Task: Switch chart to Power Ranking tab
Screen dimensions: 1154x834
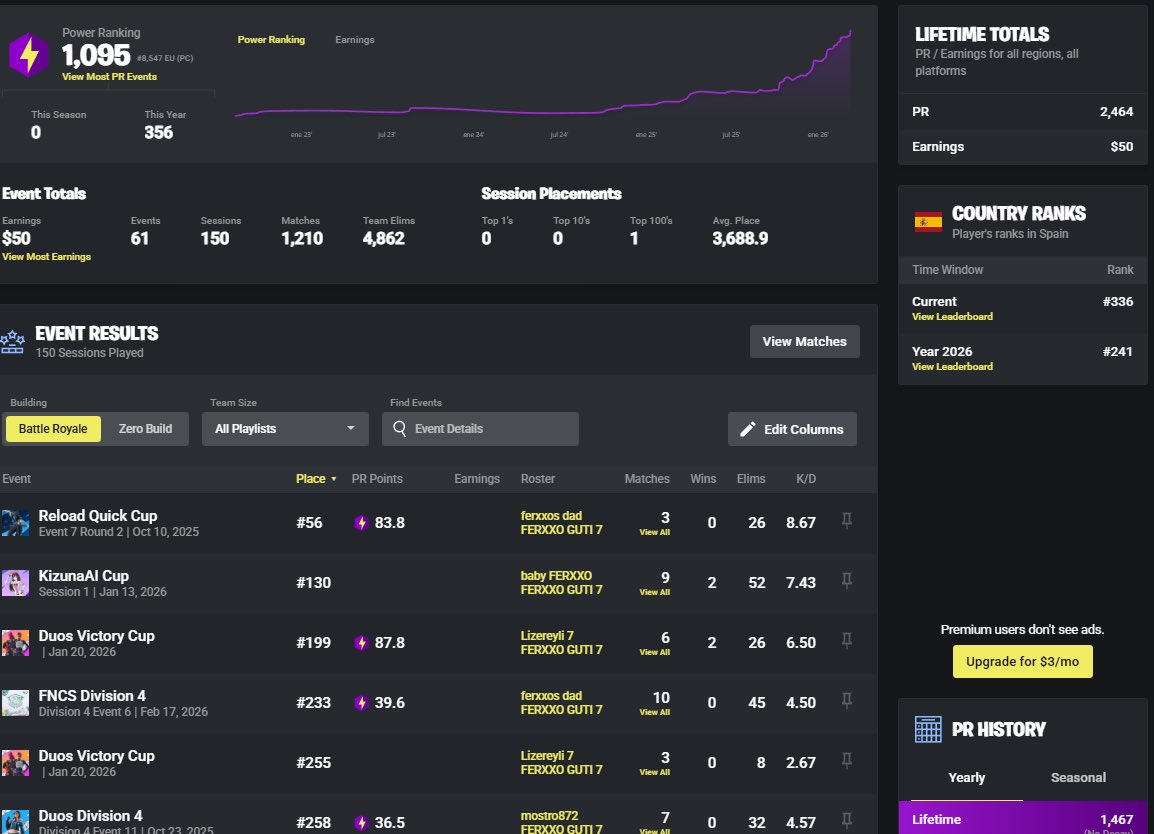Action: [271, 40]
